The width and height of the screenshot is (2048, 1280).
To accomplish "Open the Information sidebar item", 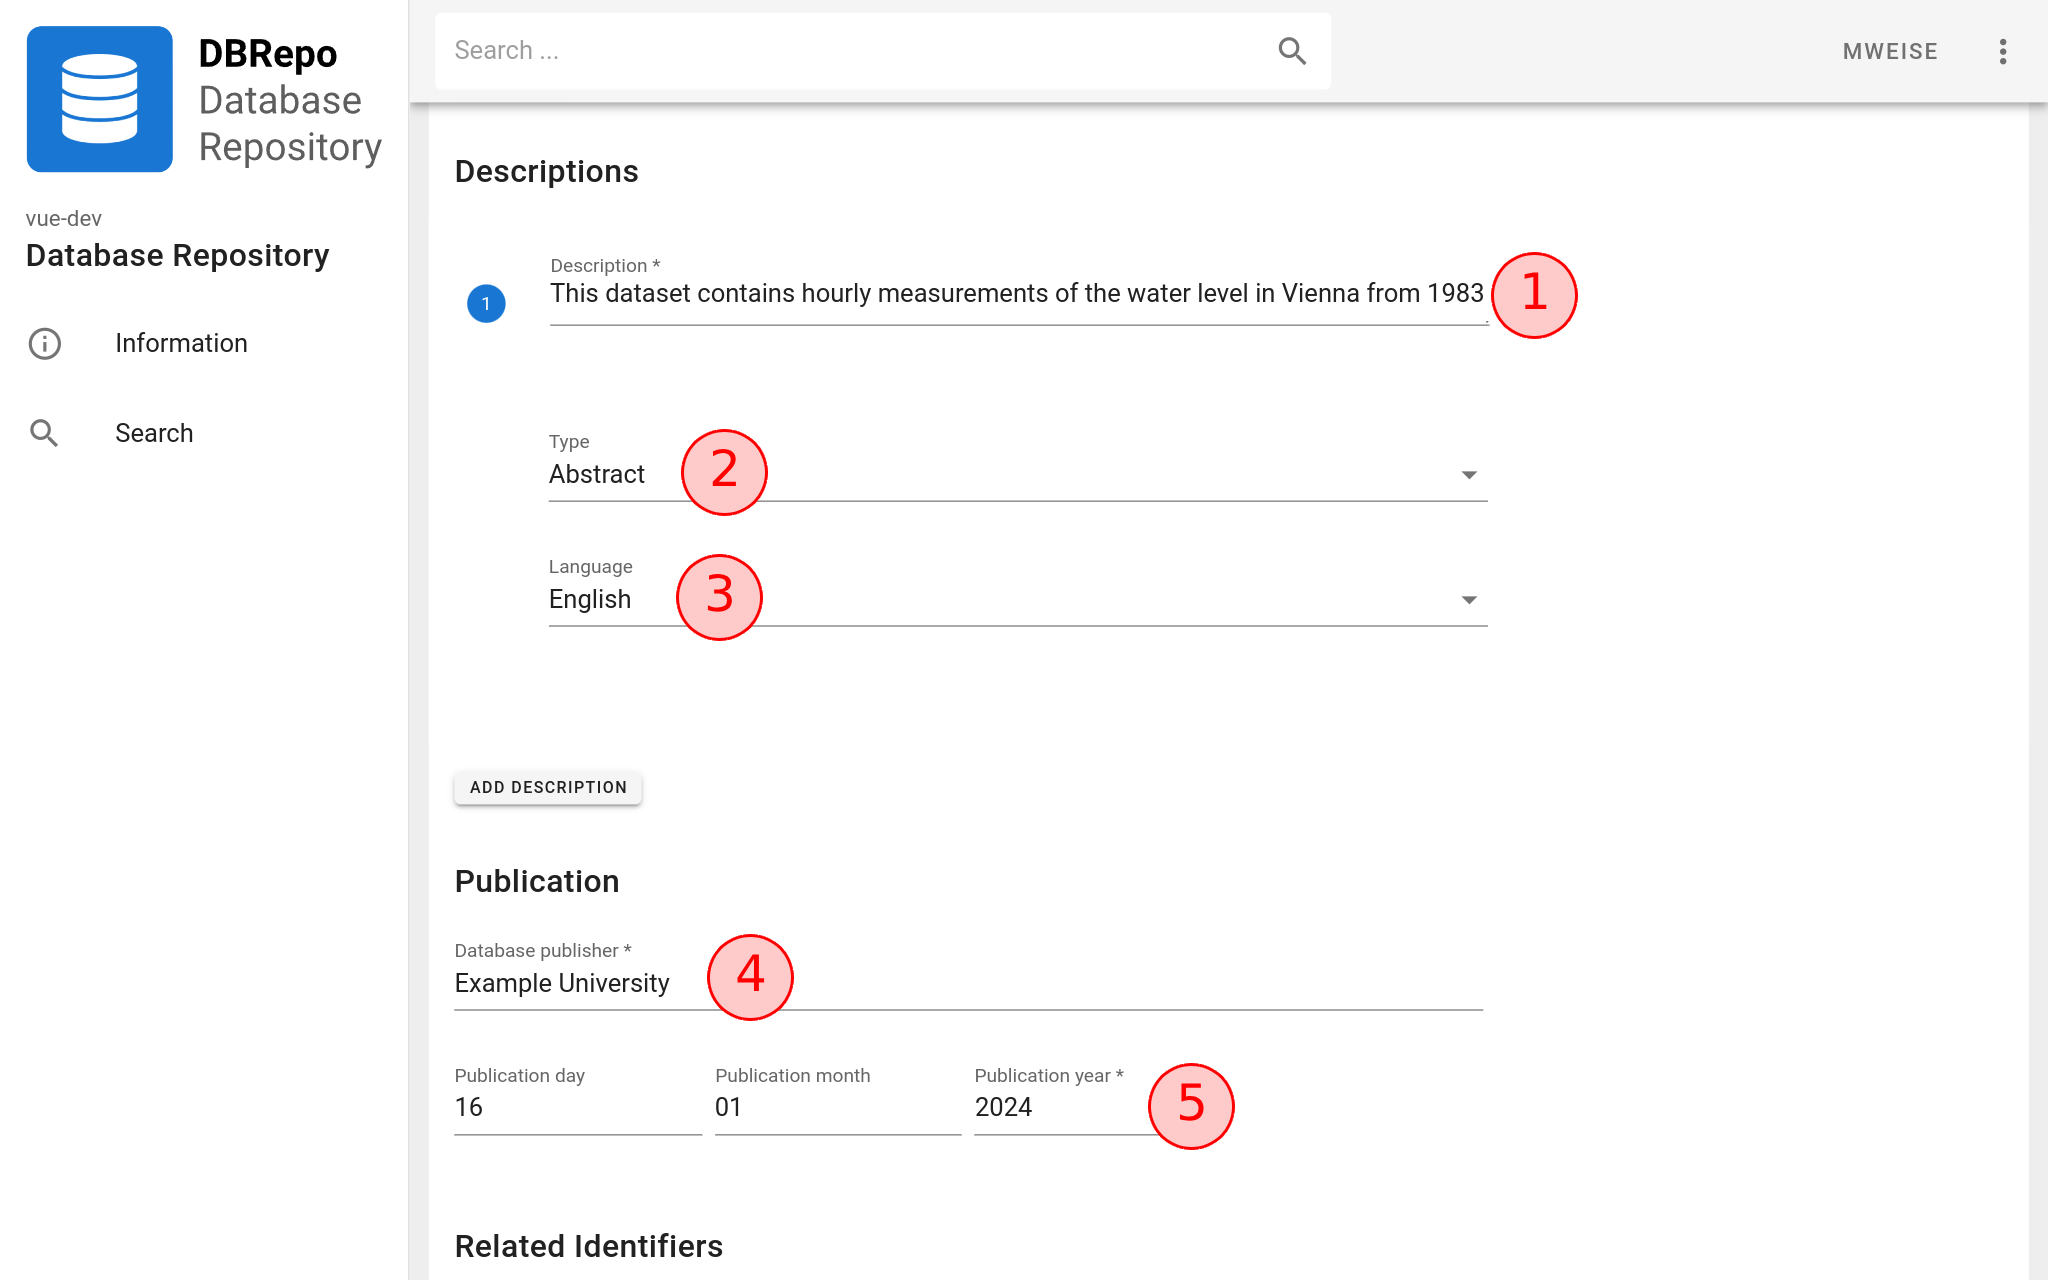I will pos(204,344).
